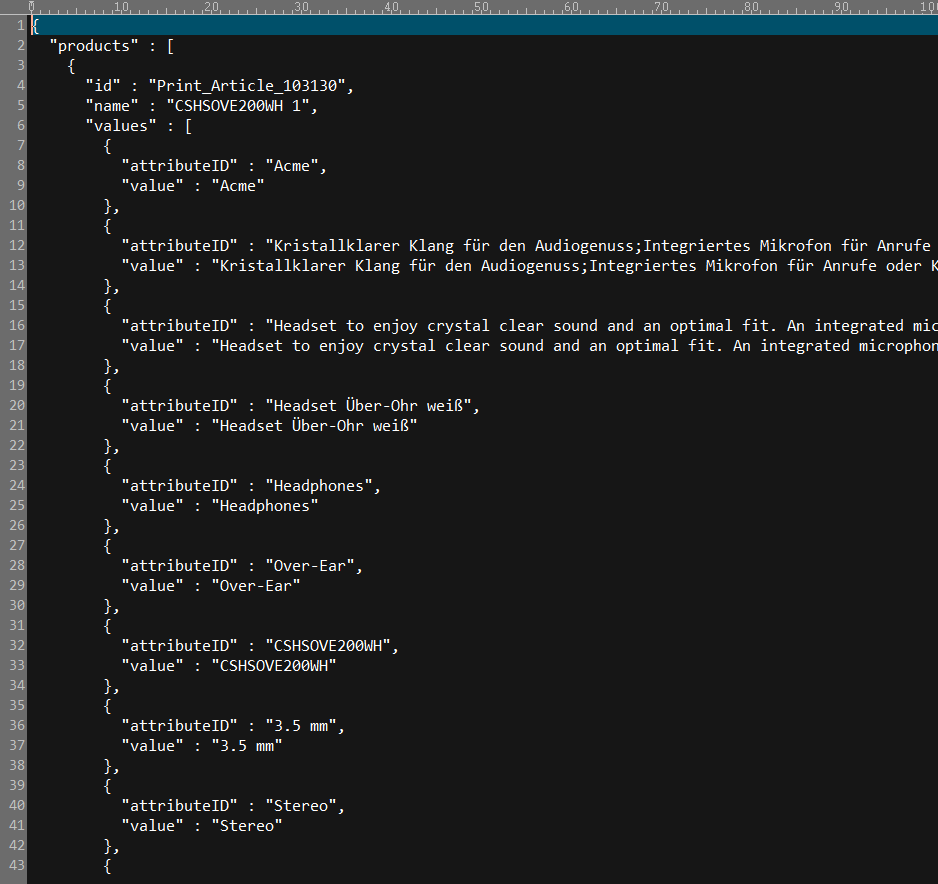Viewport: 938px width, 884px height.
Task: Click line number 36 in the gutter
Action: (x=16, y=725)
